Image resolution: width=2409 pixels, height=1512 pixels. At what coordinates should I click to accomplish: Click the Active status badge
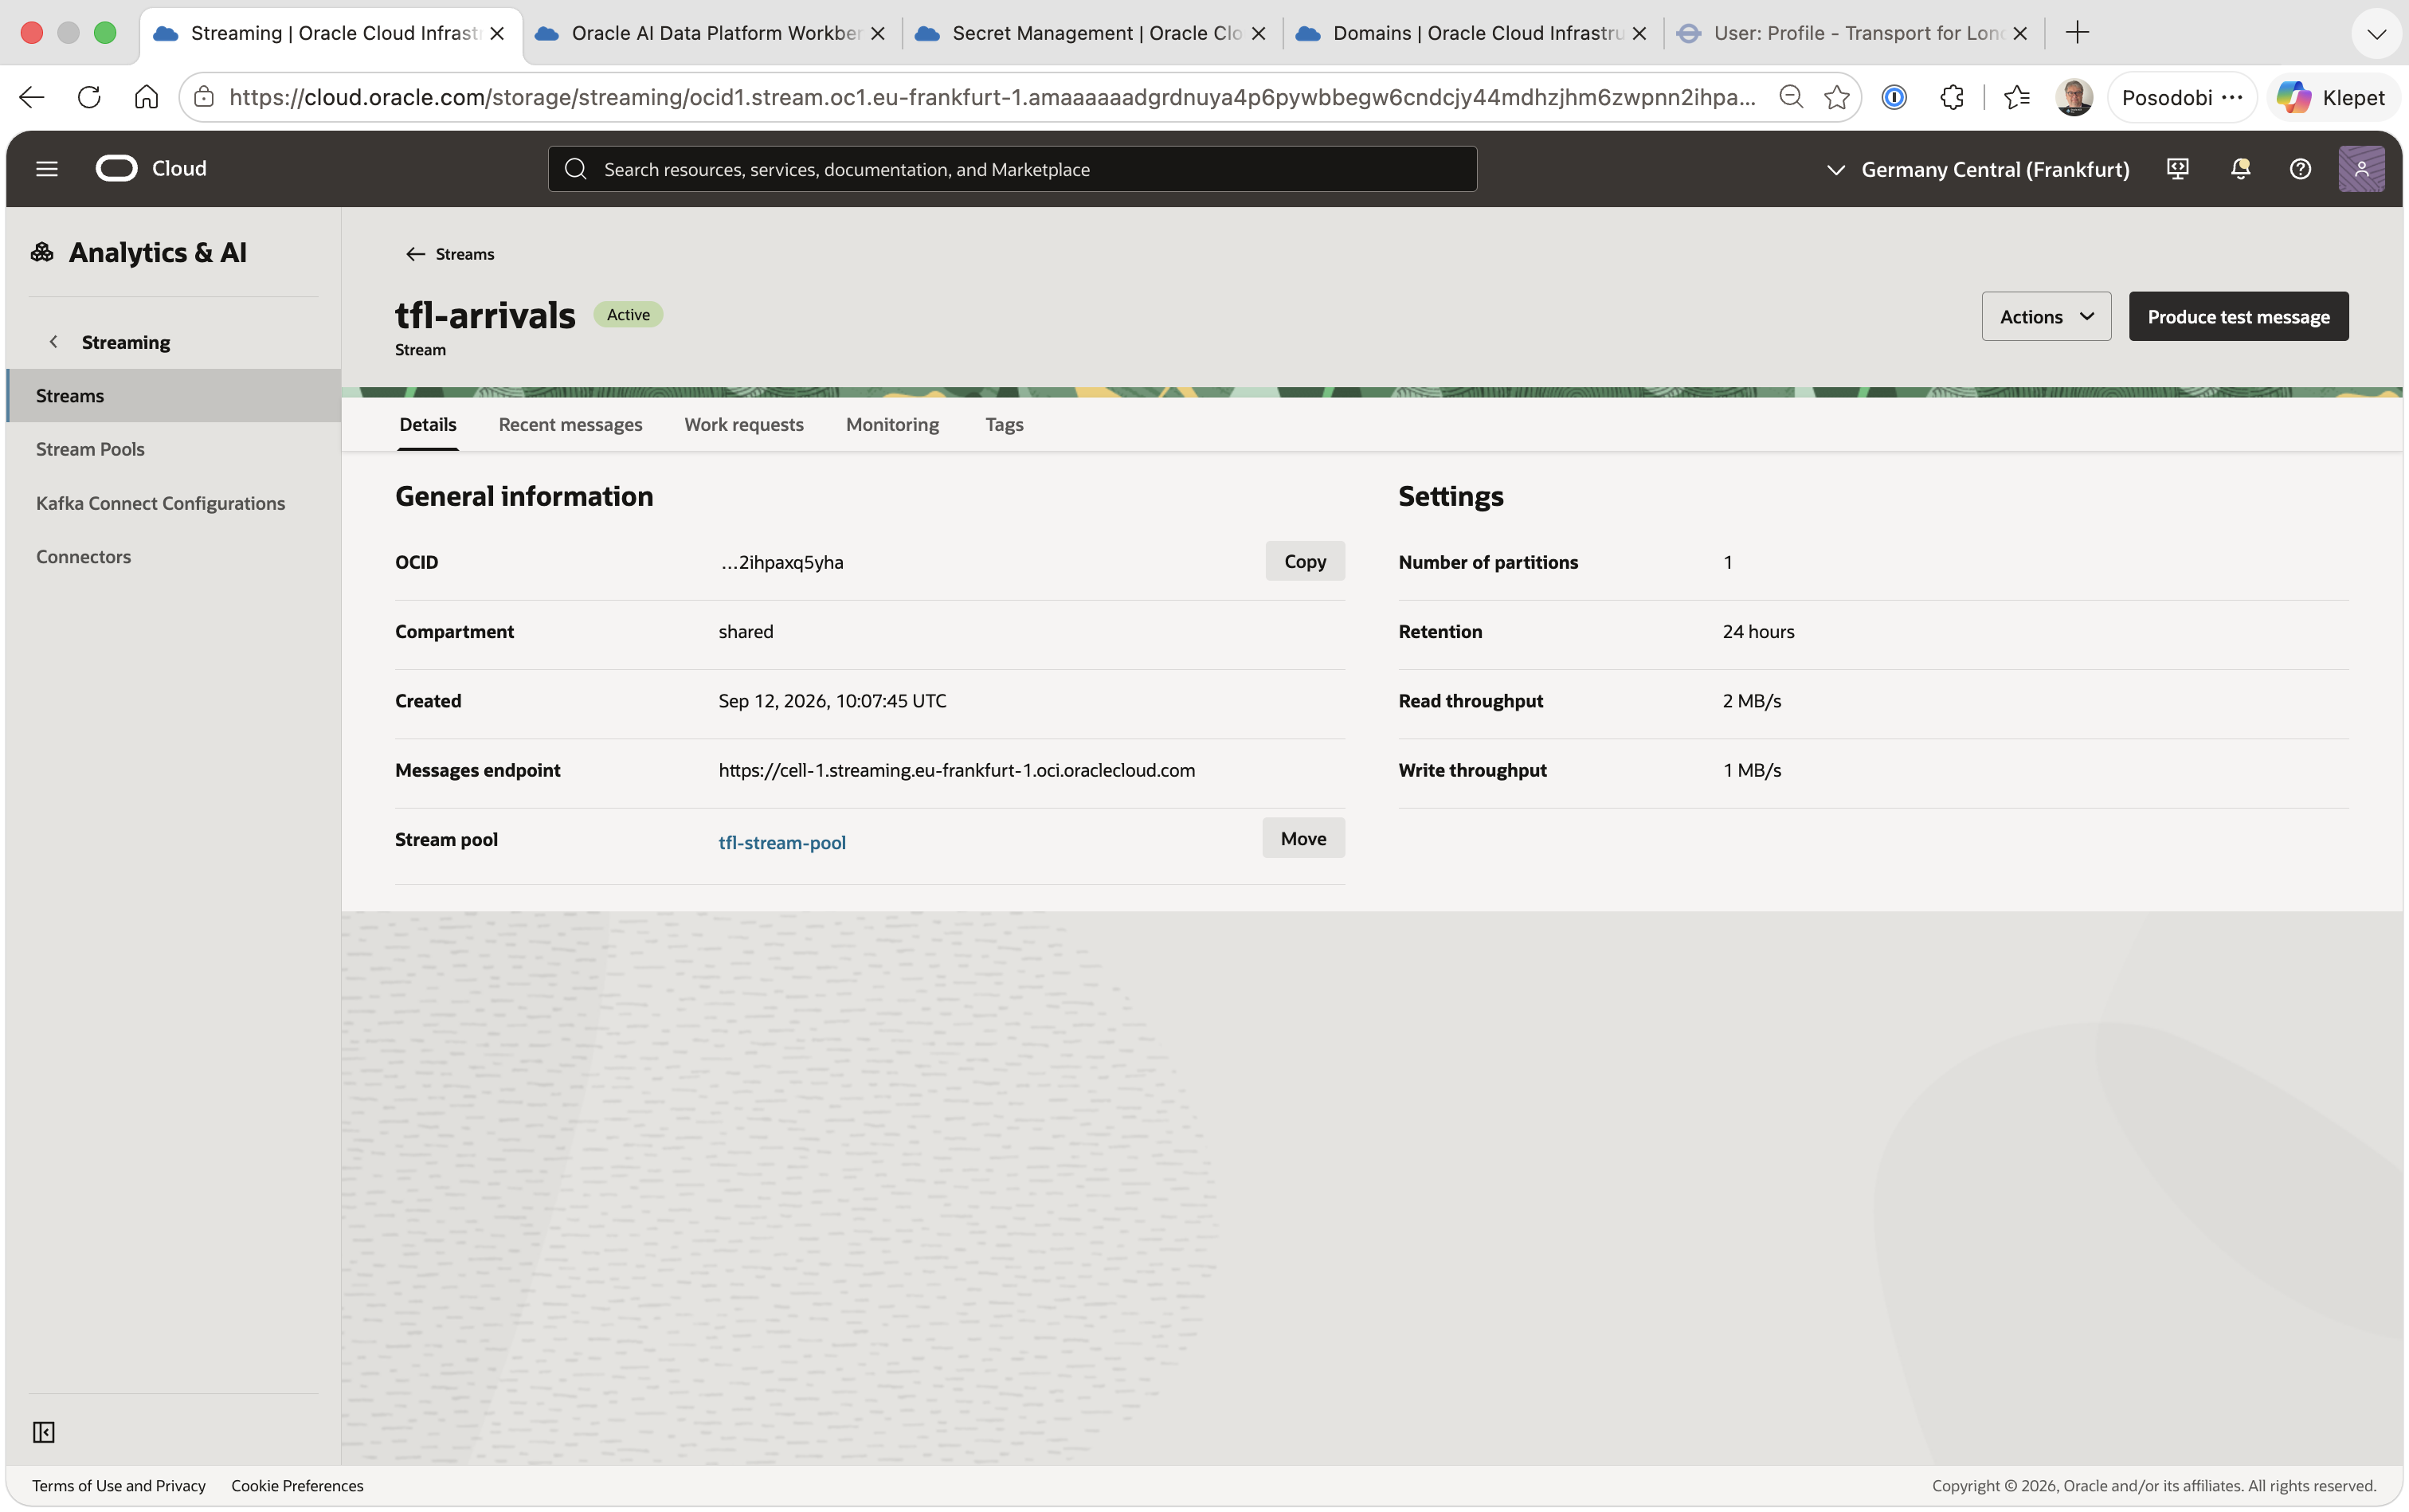628,315
